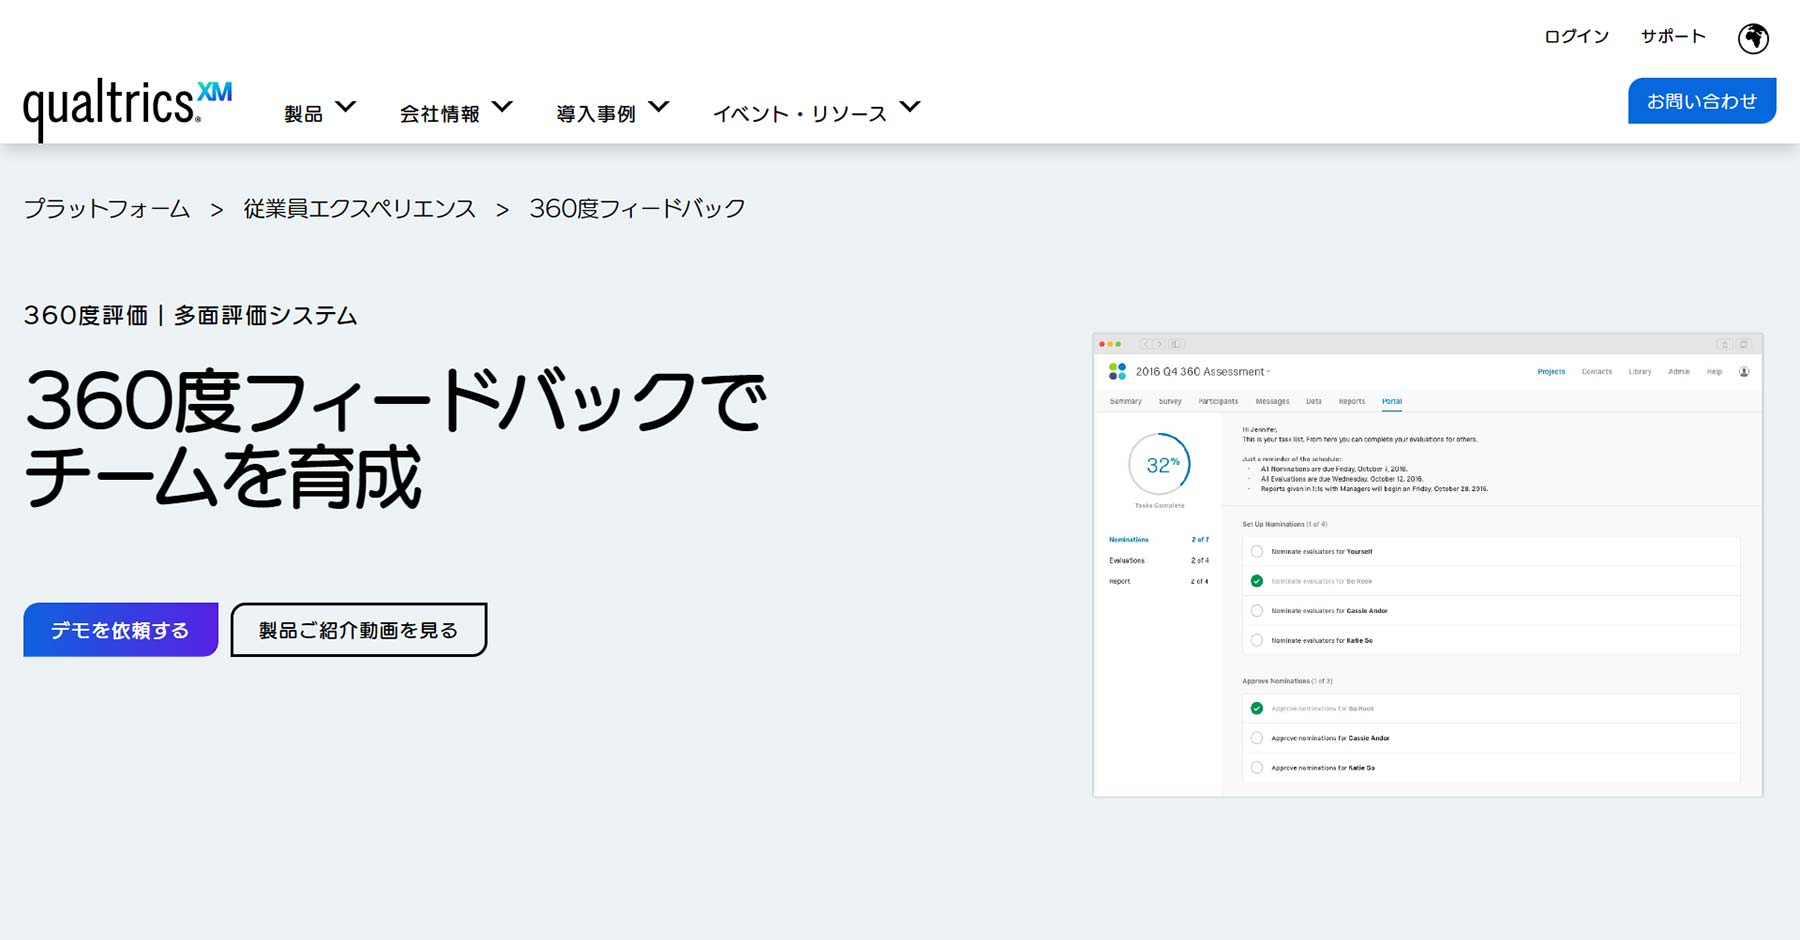Check Nominate evaluators for Cassie Andor circle
This screenshot has height=940, width=1800.
pyautogui.click(x=1257, y=611)
